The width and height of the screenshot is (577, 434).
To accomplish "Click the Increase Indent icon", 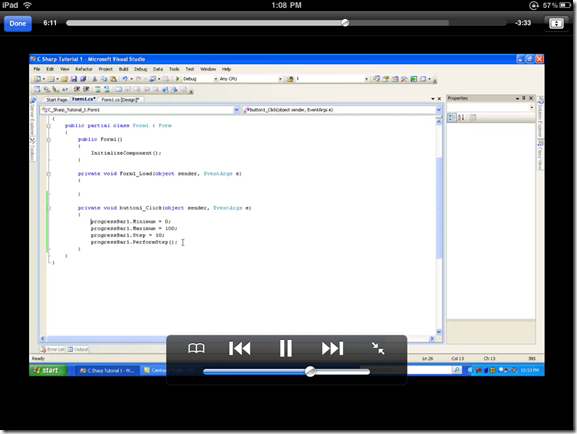I will coord(86,89).
